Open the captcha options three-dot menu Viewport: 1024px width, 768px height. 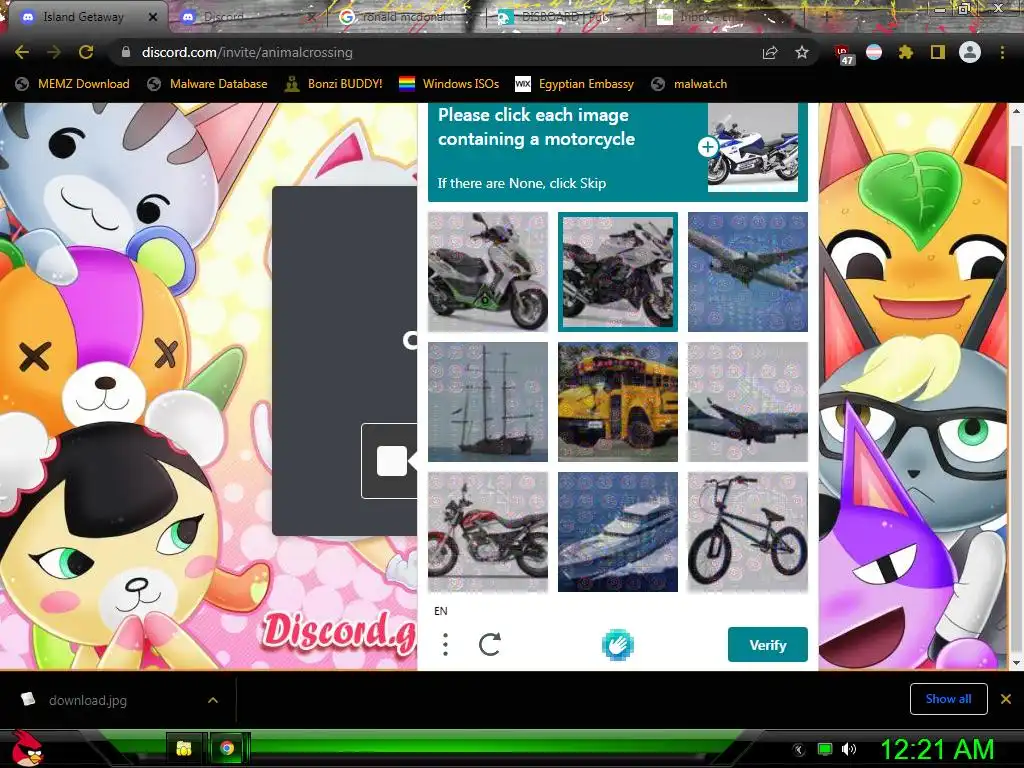coord(445,645)
